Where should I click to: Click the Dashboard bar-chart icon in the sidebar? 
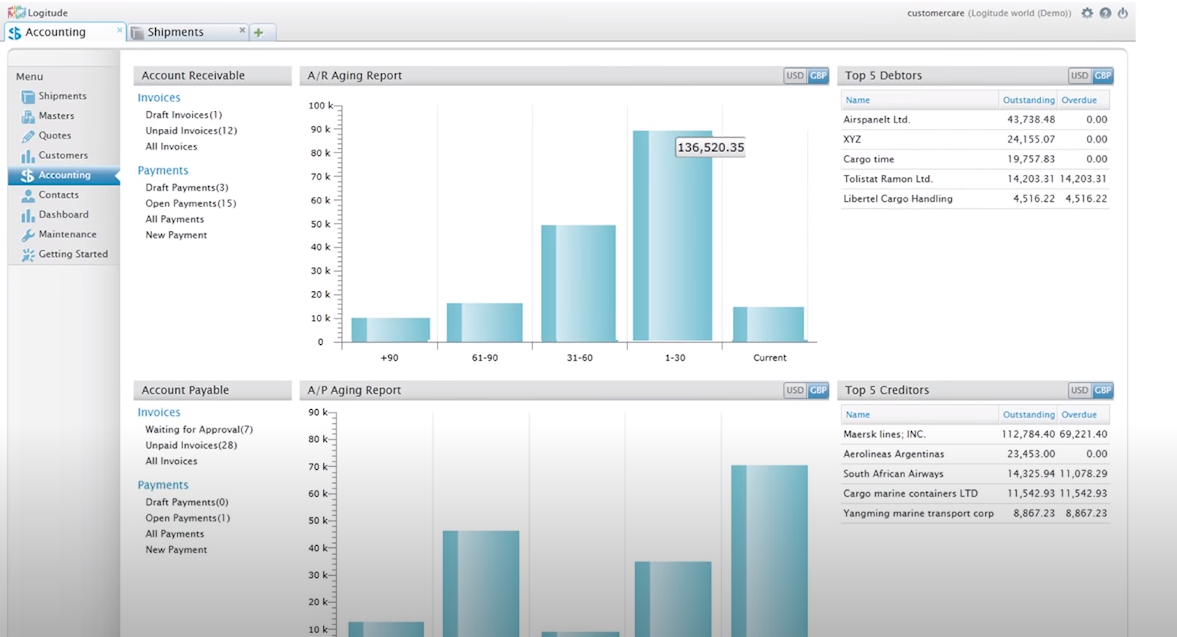(x=28, y=215)
